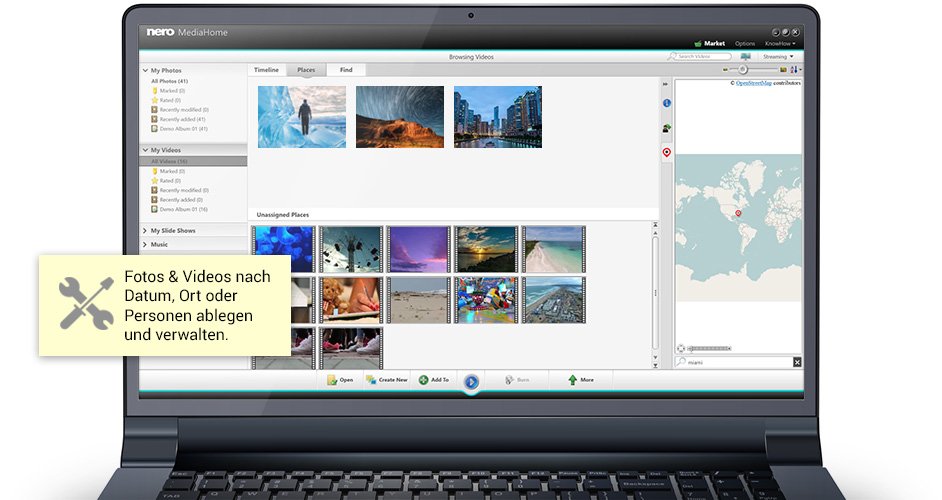Jump to top with scrollbar top arrow
942x500 pixels.
655,225
